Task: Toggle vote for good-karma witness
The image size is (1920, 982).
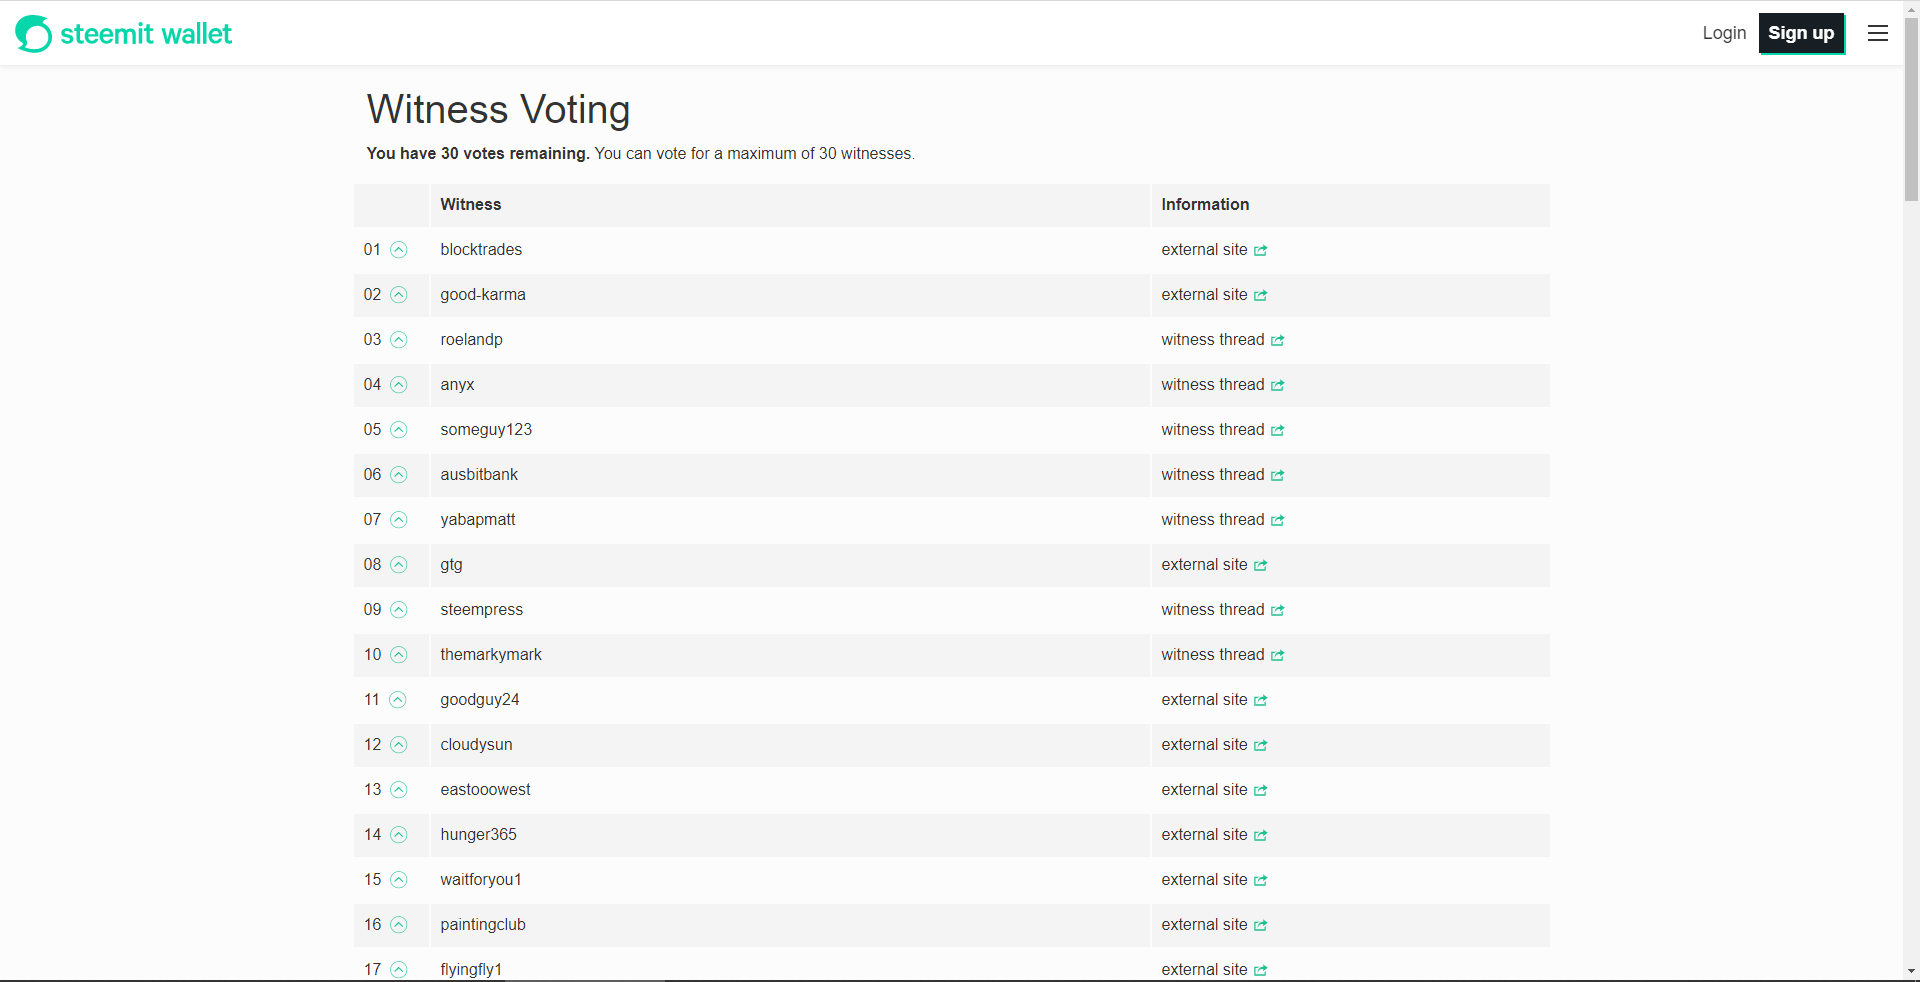Action: 399,295
